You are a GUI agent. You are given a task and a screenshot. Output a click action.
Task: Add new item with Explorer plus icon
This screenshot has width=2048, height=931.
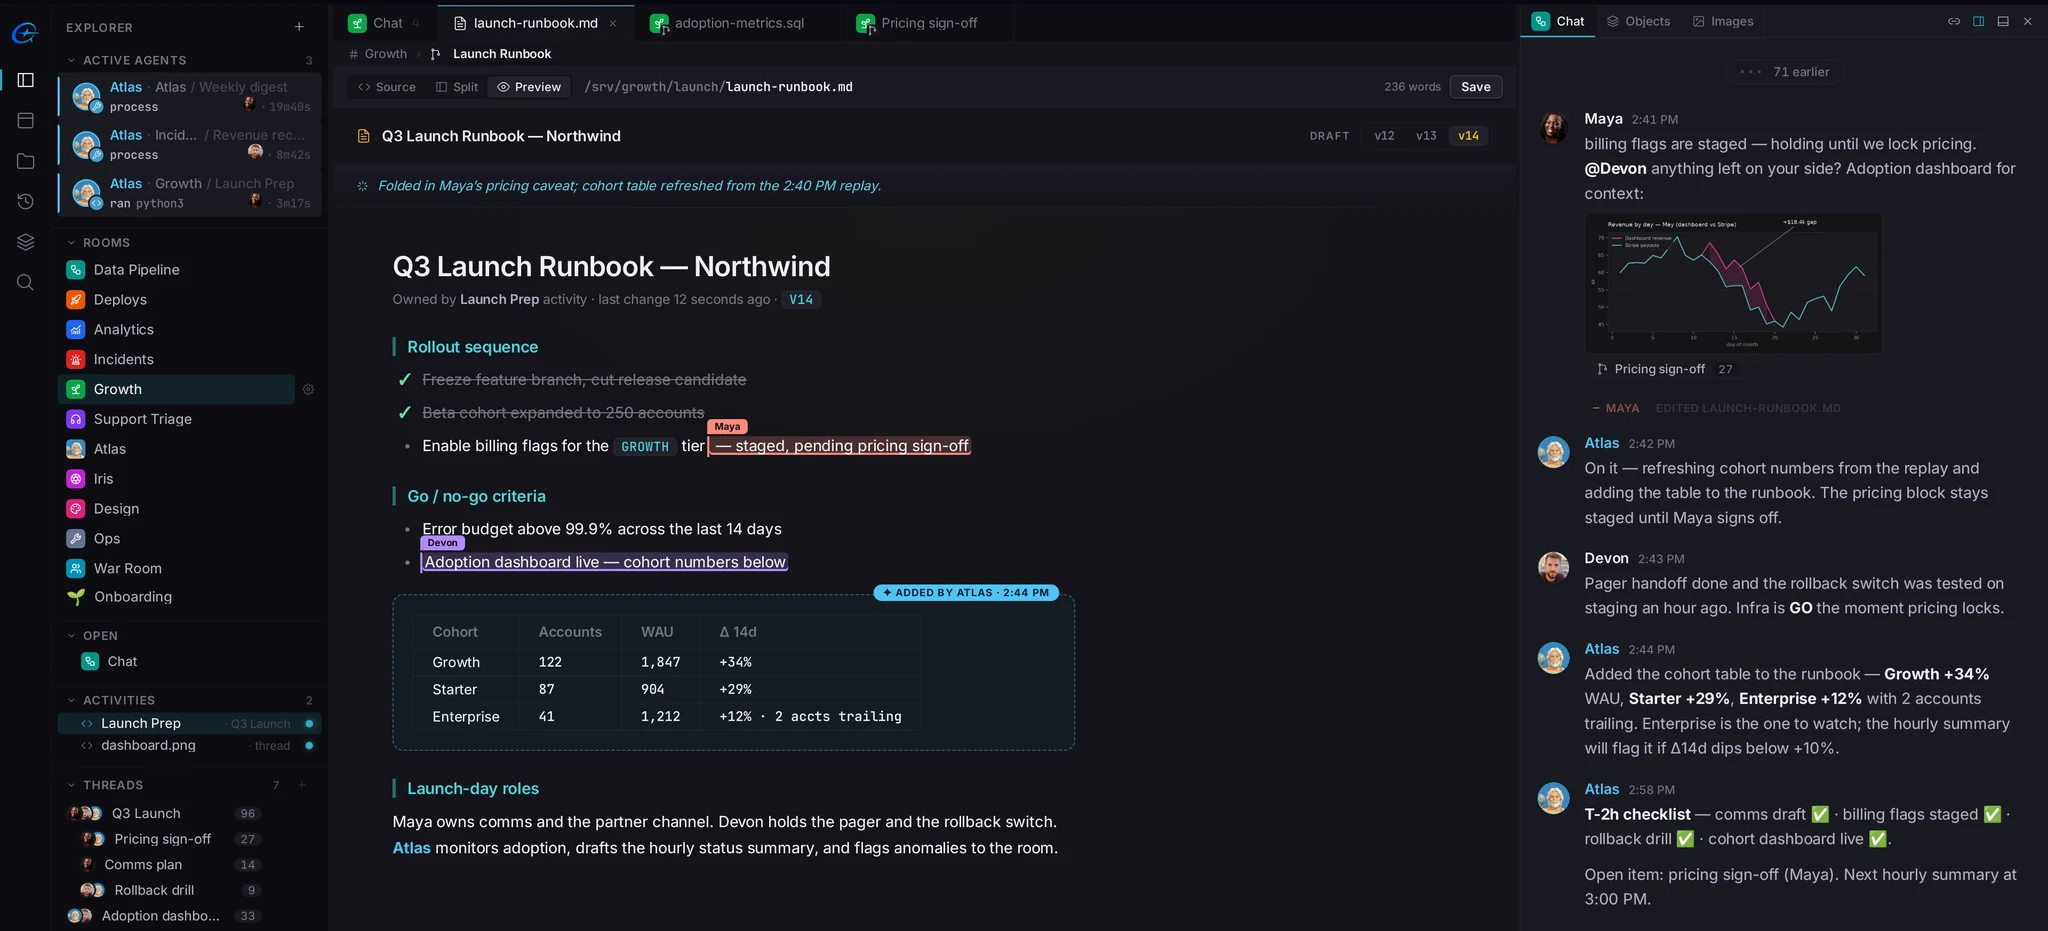[x=299, y=27]
